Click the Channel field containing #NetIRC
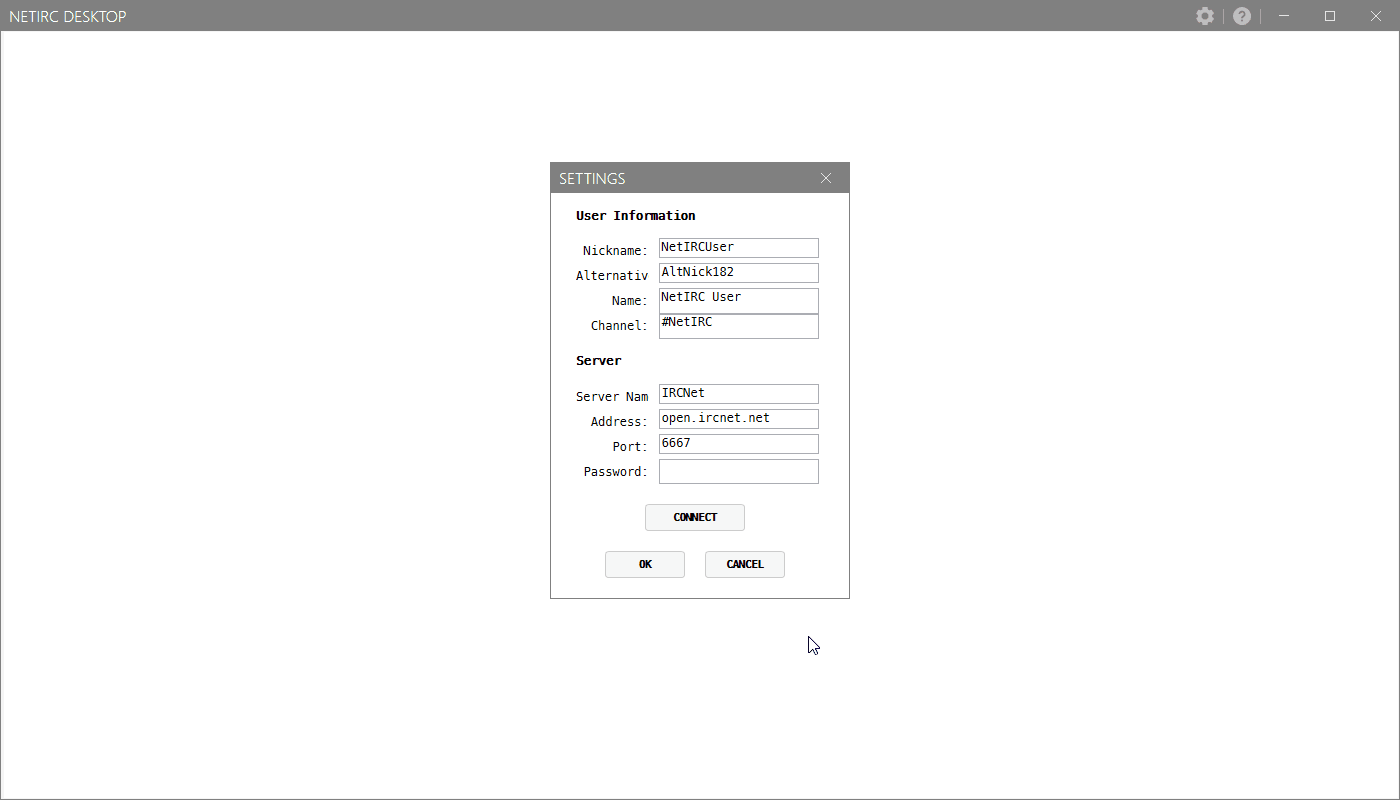The width and height of the screenshot is (1400, 800). click(x=739, y=326)
